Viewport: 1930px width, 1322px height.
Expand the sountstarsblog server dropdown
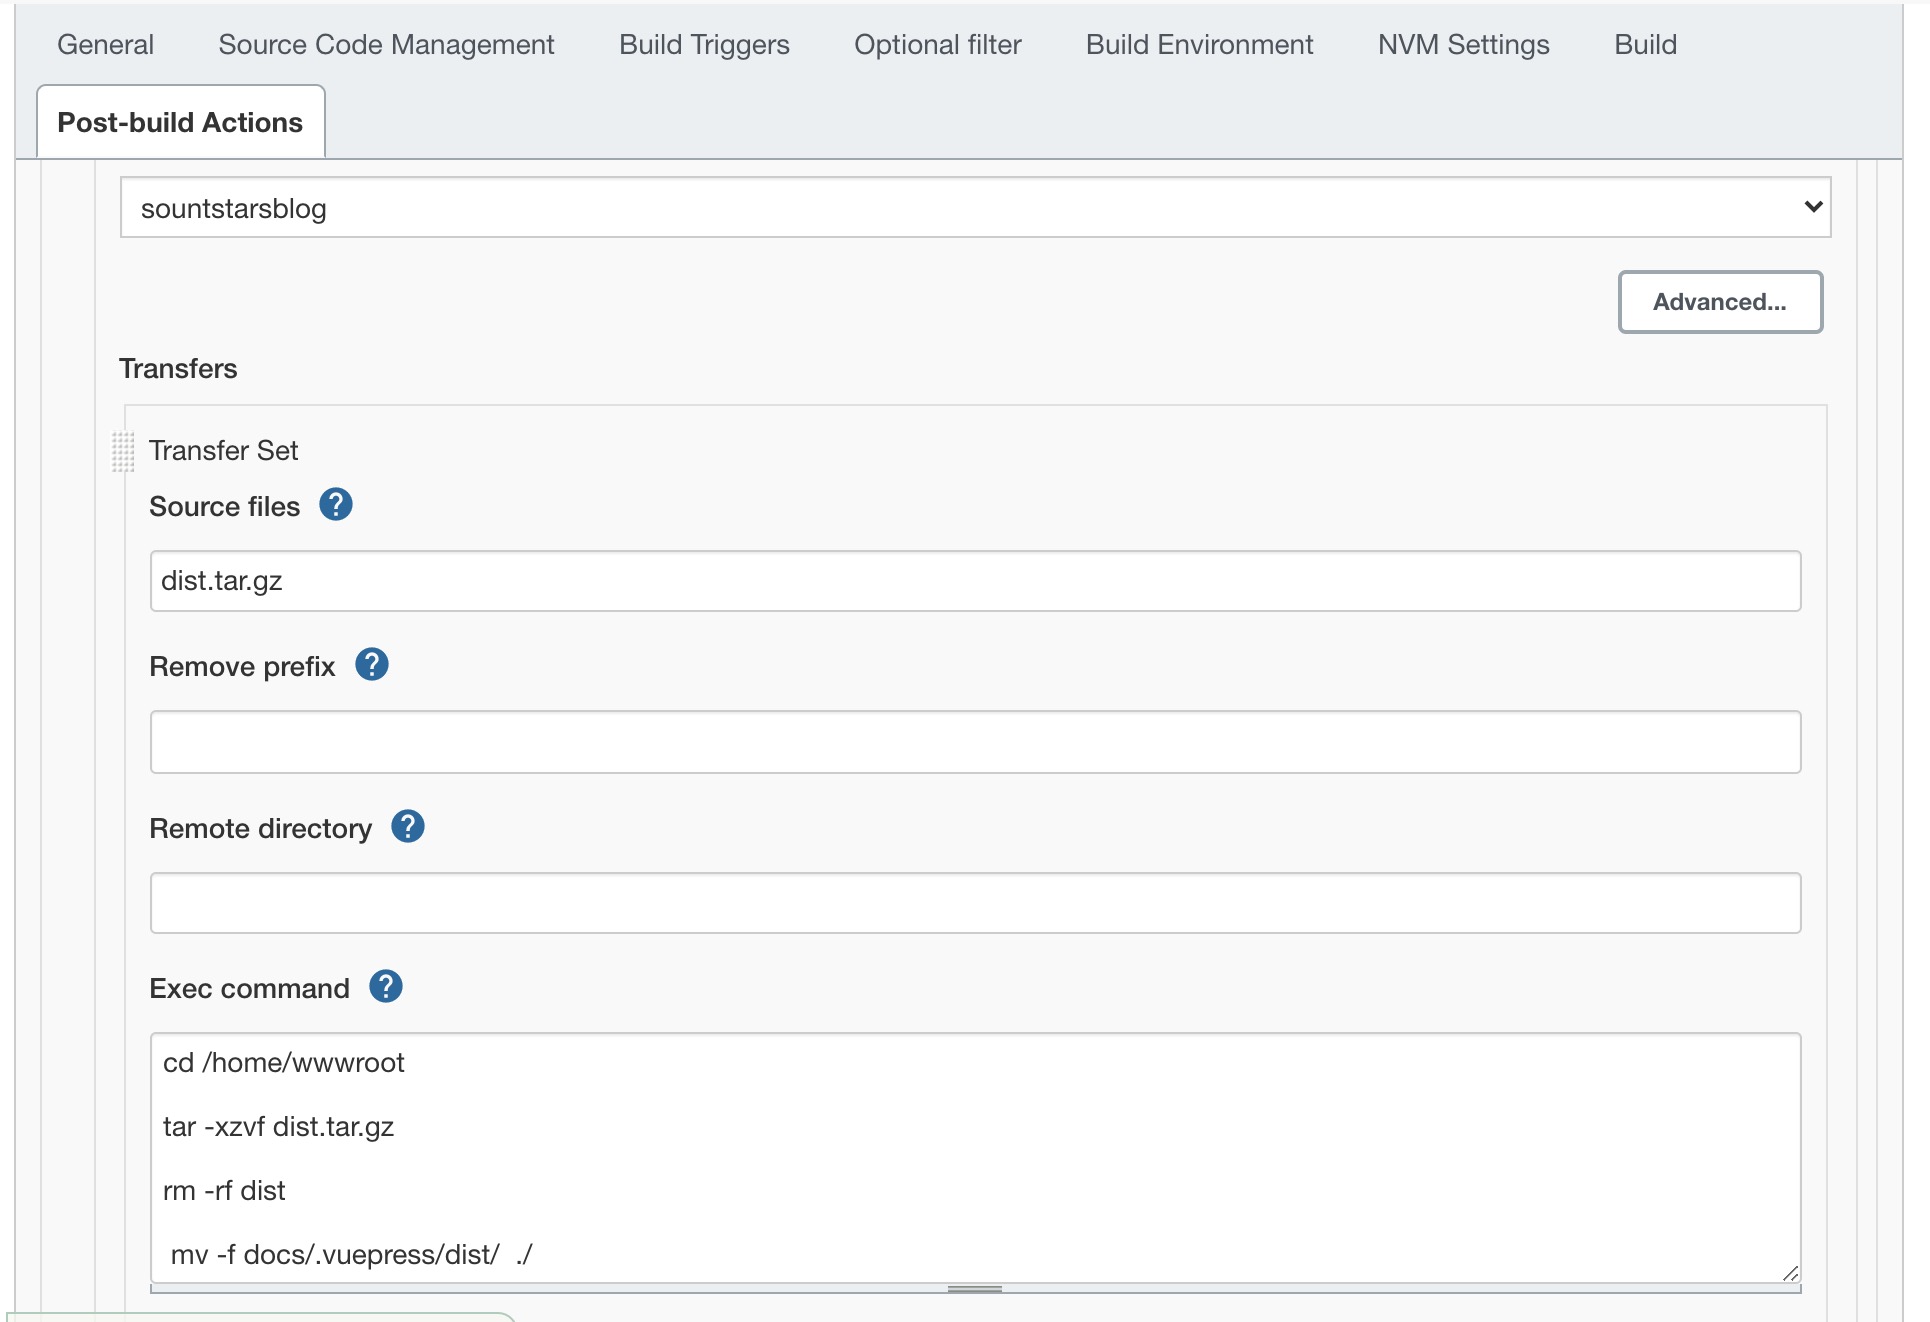point(975,208)
